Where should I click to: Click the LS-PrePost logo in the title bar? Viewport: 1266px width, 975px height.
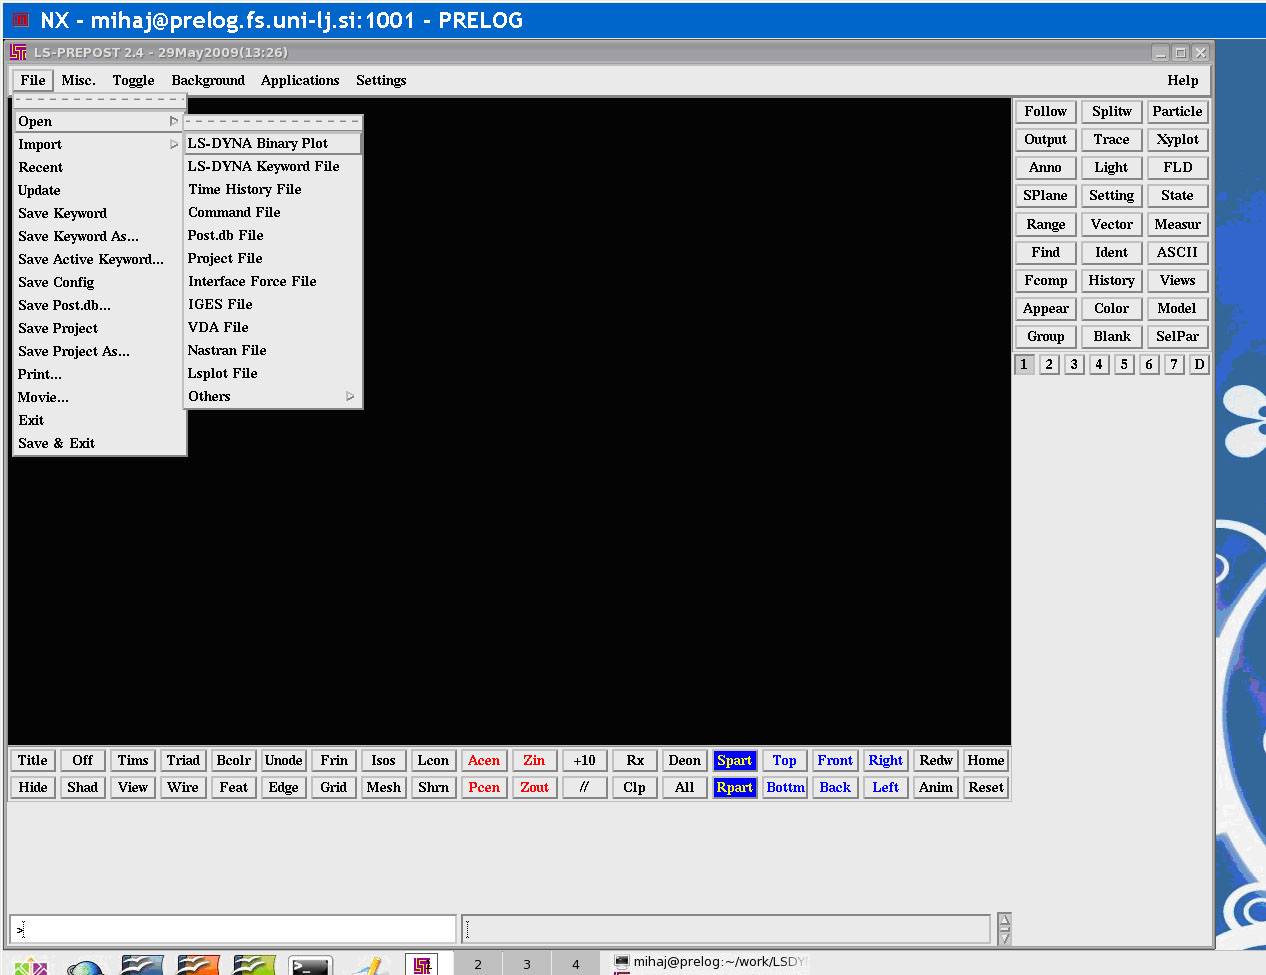pos(18,52)
